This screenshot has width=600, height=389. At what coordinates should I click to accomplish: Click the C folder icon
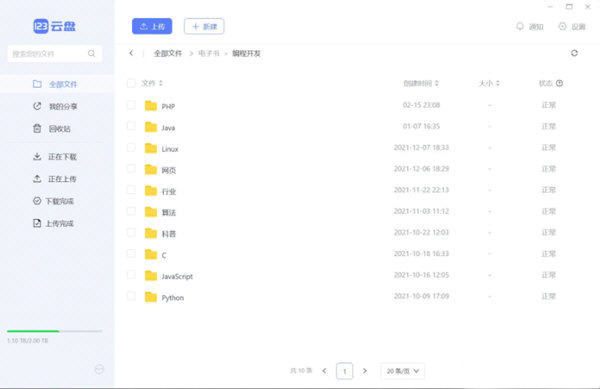[x=151, y=254]
